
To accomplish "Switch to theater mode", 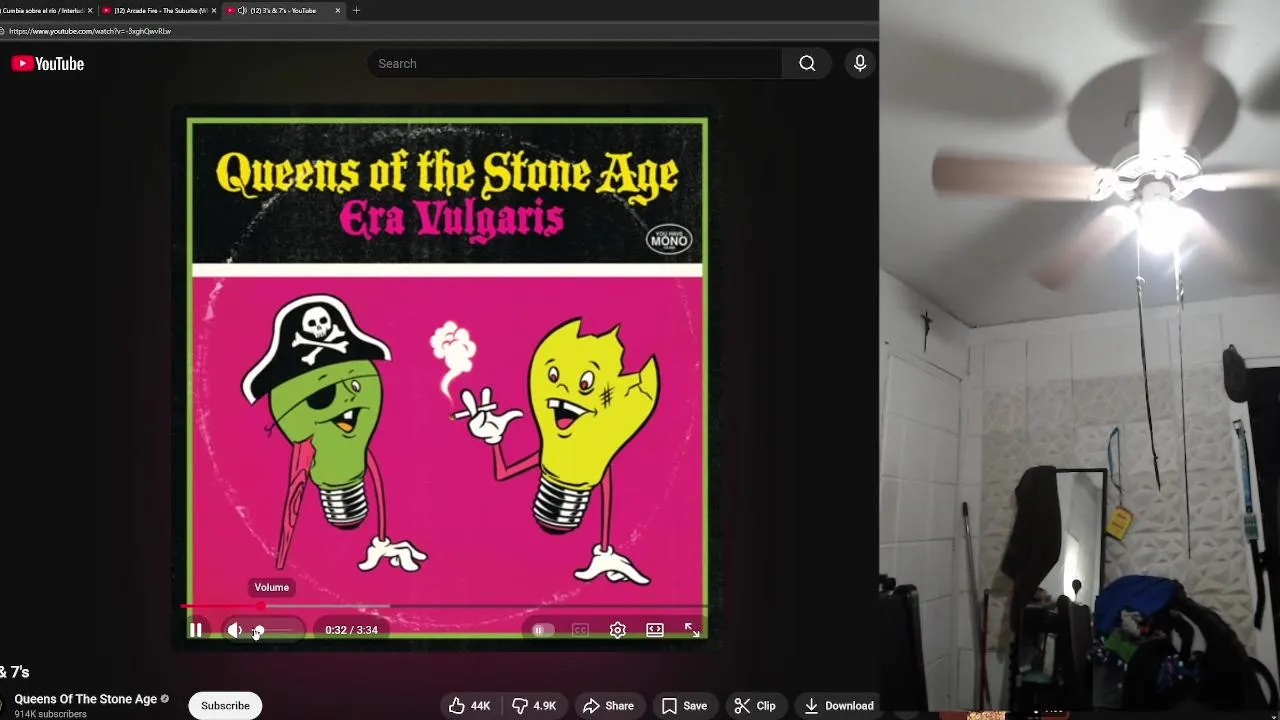I will (x=655, y=630).
